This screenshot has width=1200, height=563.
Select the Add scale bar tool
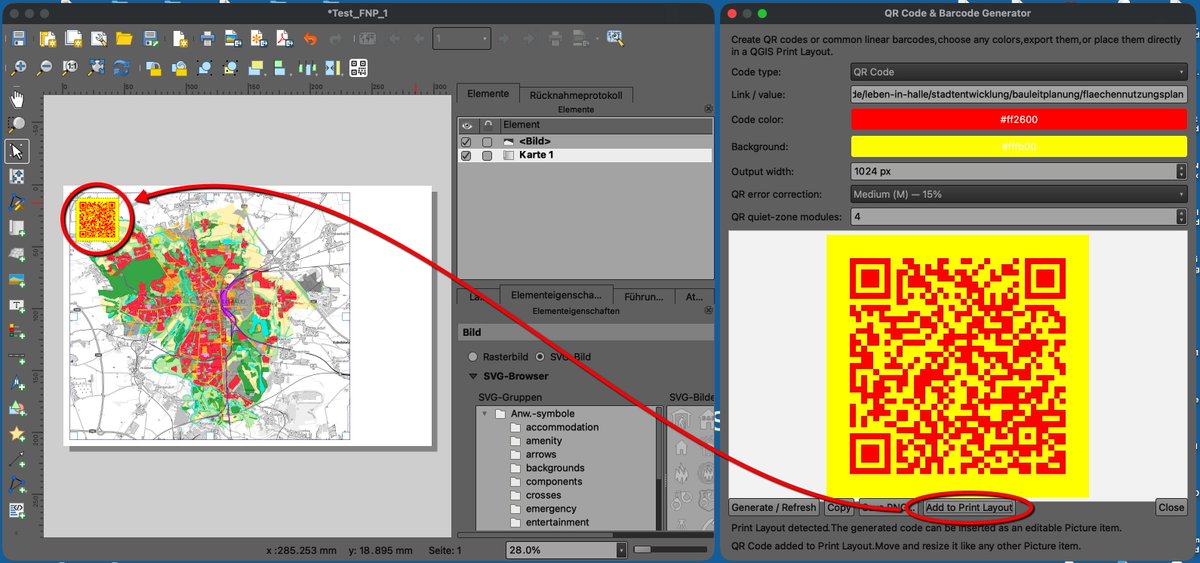(17, 357)
